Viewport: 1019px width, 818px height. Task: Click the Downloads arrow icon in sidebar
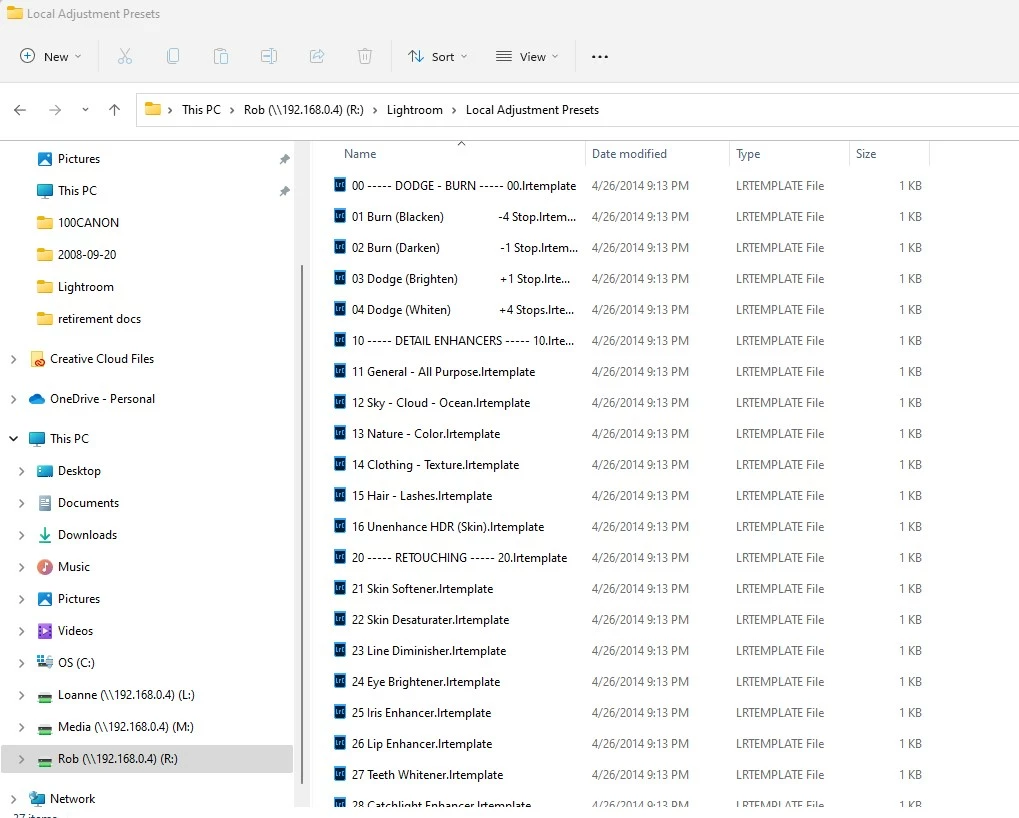[45, 535]
